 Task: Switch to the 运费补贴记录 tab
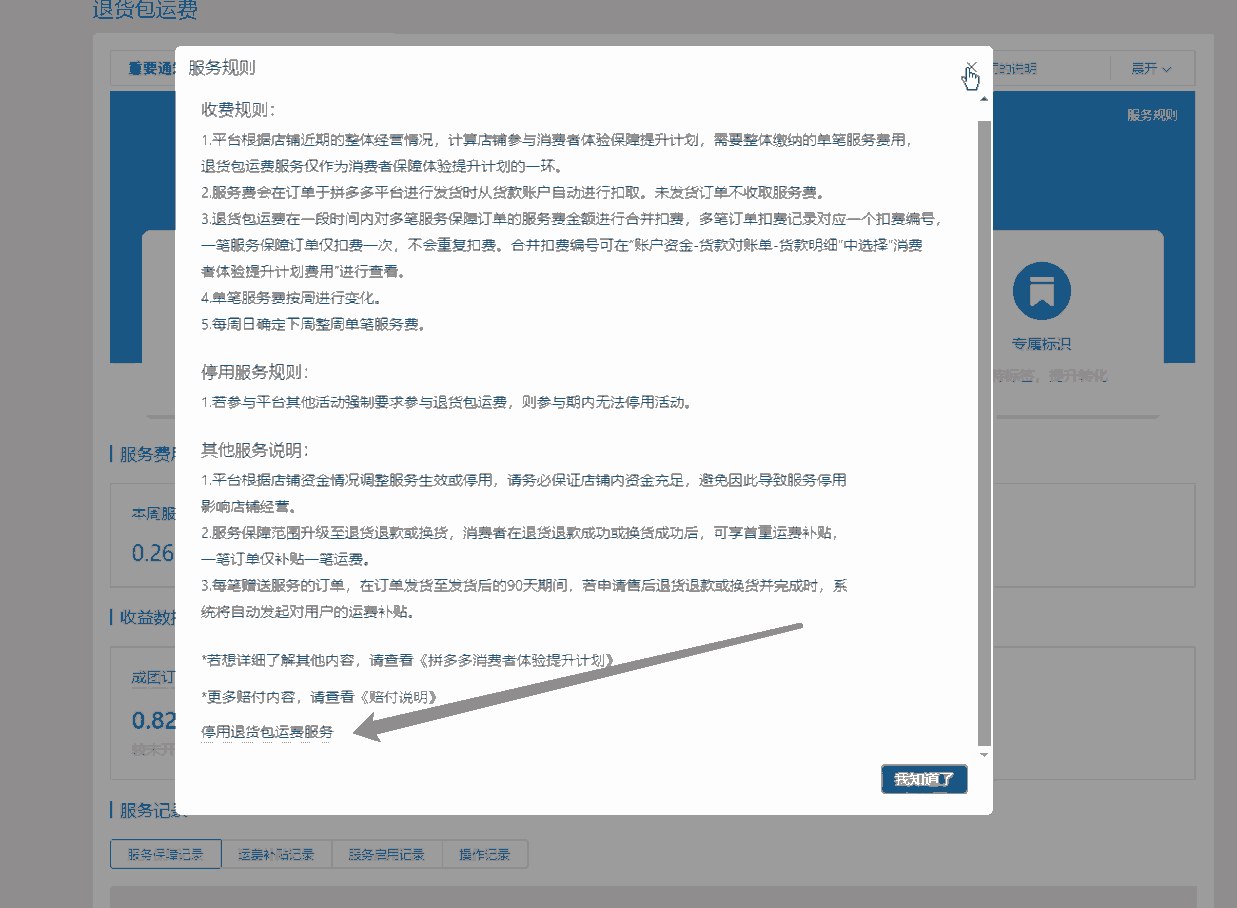[276, 855]
